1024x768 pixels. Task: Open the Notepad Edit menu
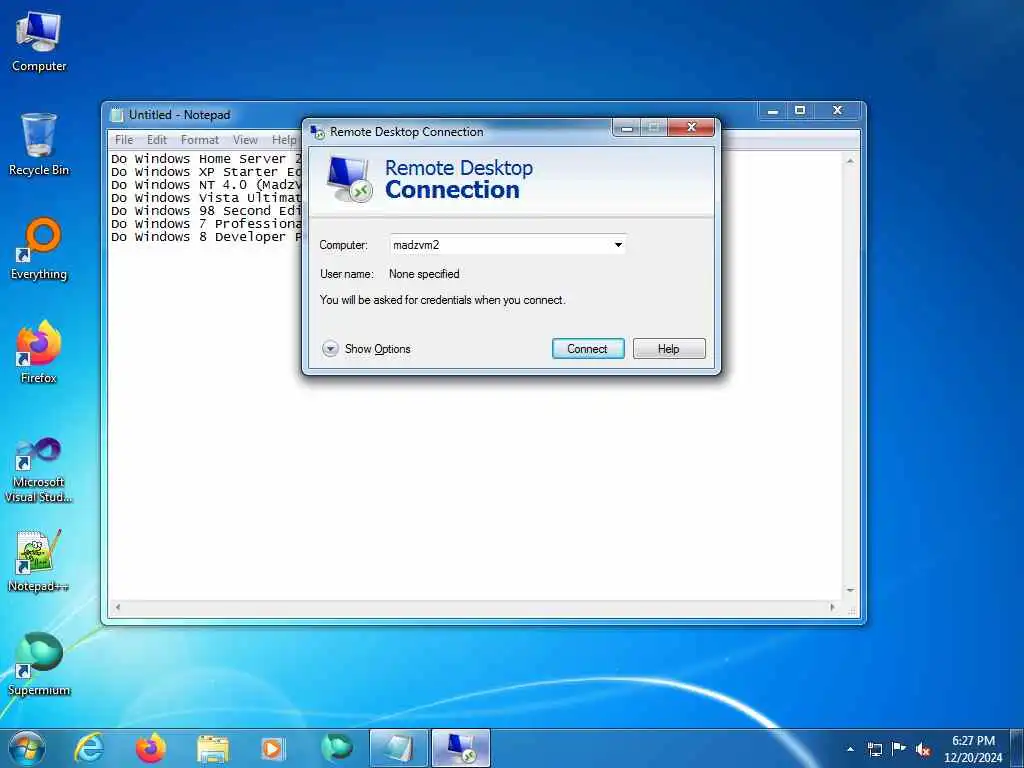(x=157, y=140)
